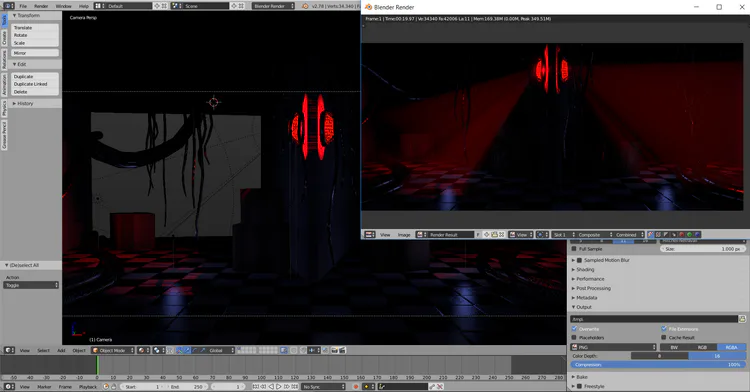Open the Blender Render engine dropdown
This screenshot has height=392, width=750.
[273, 6]
